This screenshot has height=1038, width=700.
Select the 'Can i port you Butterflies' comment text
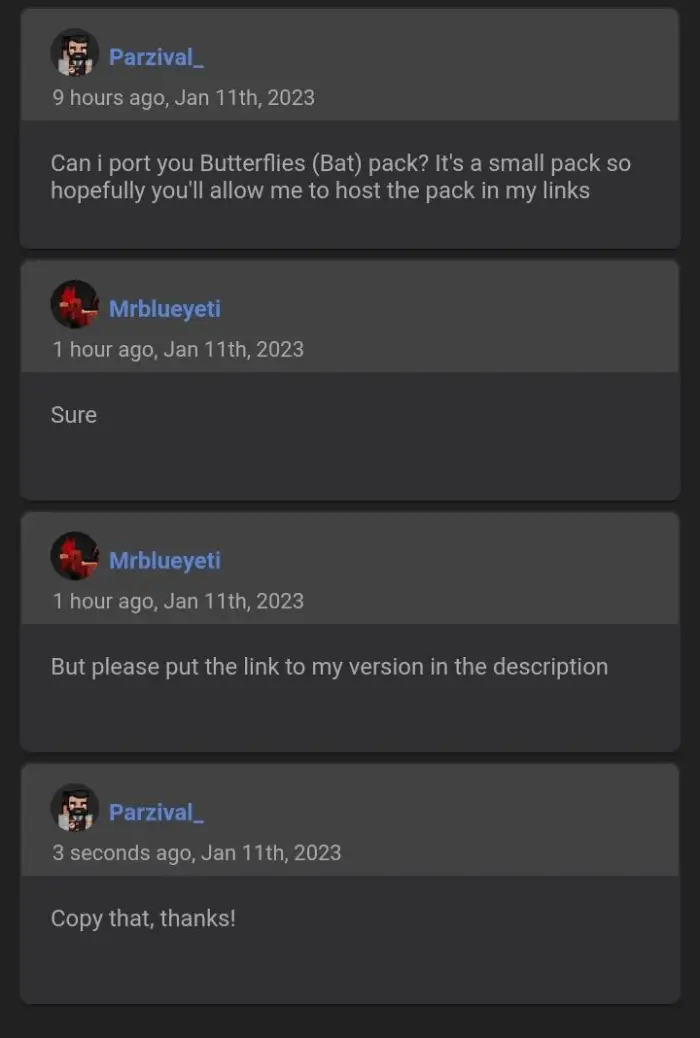click(340, 177)
